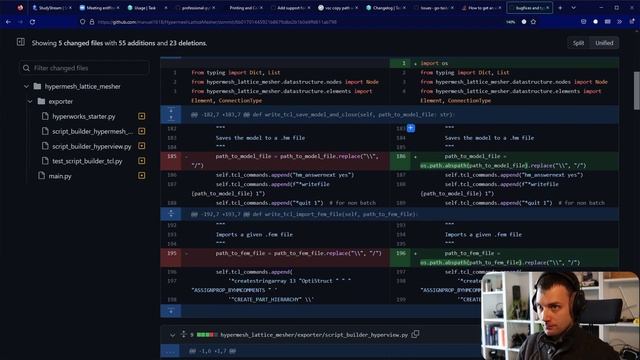
Task: Focus the Filter changed files field
Action: click(x=84, y=68)
